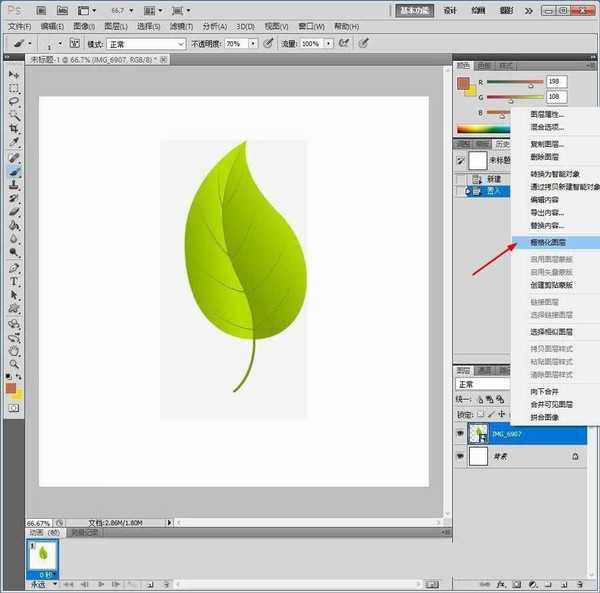Viewport: 600px width, 593px height.
Task: Select the Zoom tool in toolbox
Action: [x=14, y=366]
